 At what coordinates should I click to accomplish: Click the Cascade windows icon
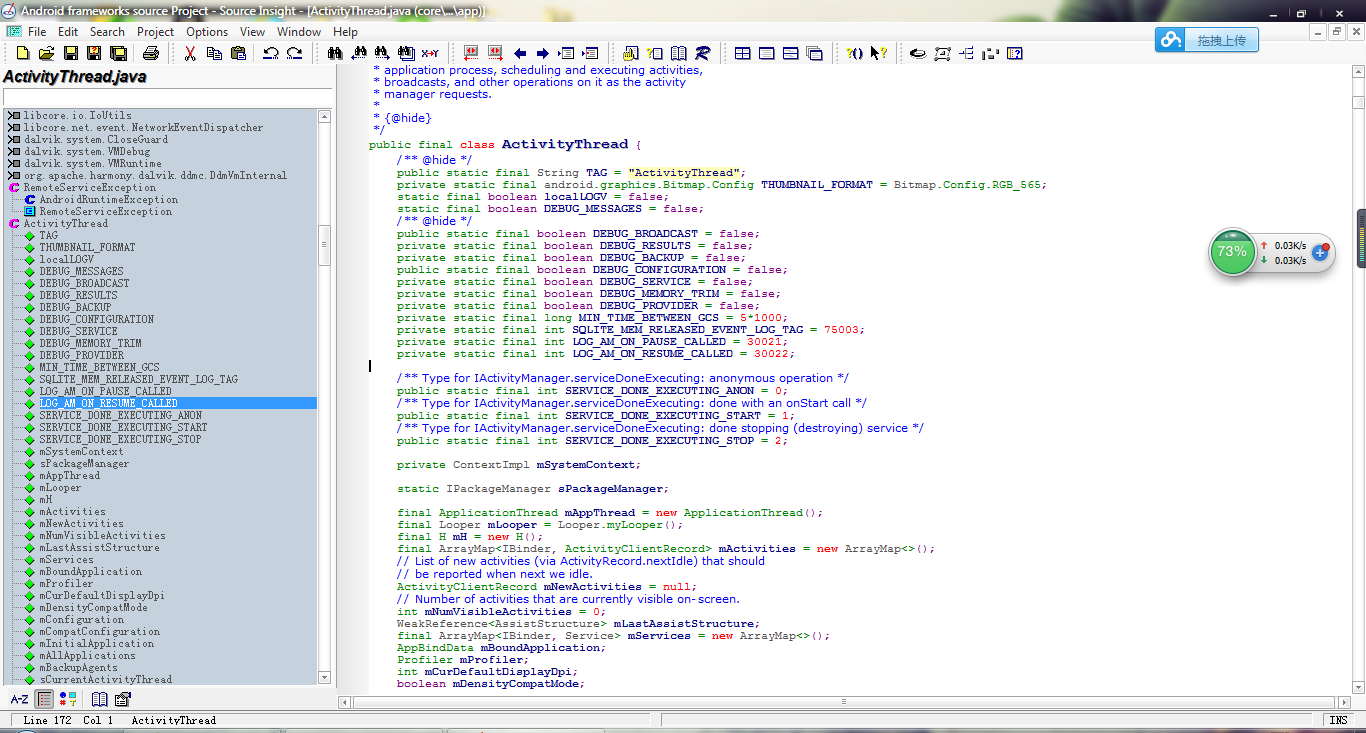[814, 53]
